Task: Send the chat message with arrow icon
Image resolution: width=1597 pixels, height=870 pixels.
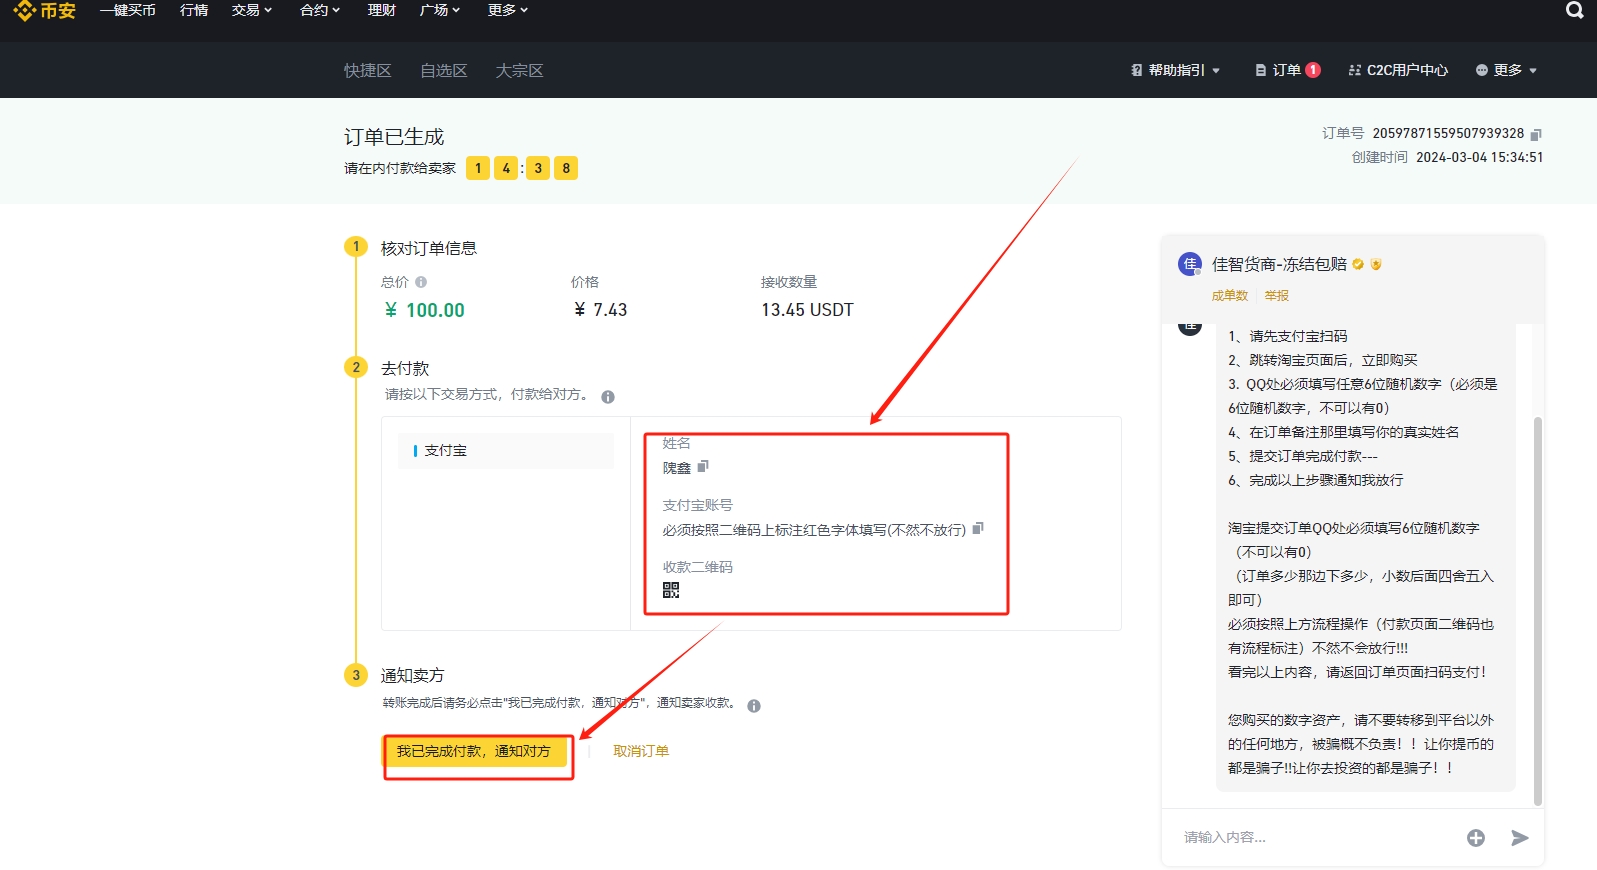Action: point(1520,838)
